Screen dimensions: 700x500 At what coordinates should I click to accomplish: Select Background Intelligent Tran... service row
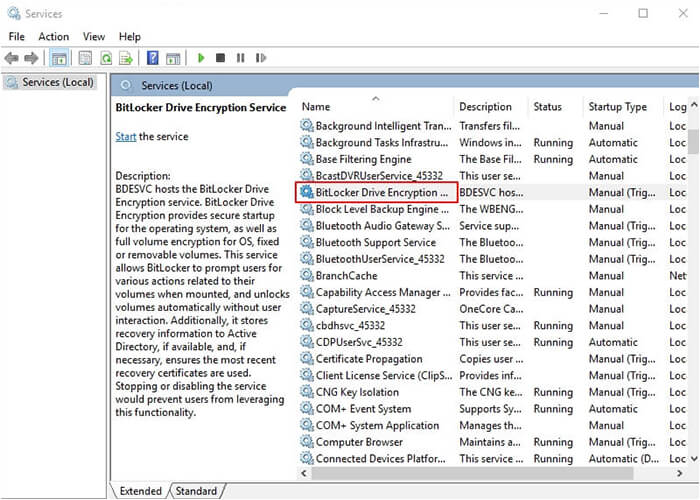click(x=493, y=126)
